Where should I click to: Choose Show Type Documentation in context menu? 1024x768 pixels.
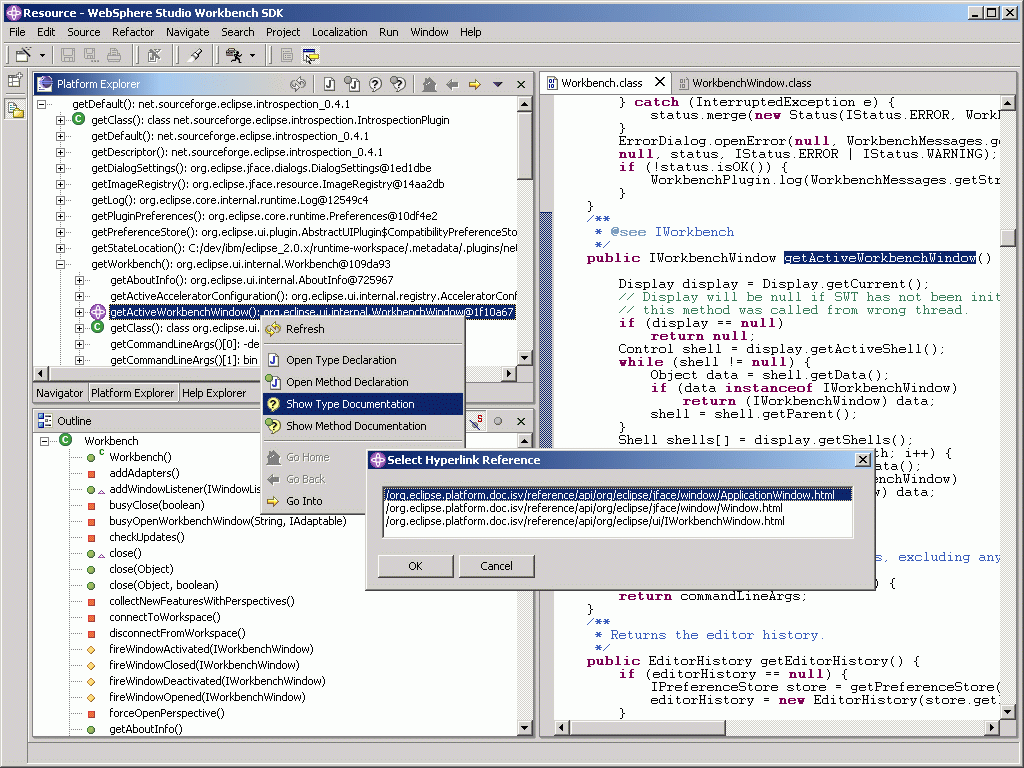363,404
